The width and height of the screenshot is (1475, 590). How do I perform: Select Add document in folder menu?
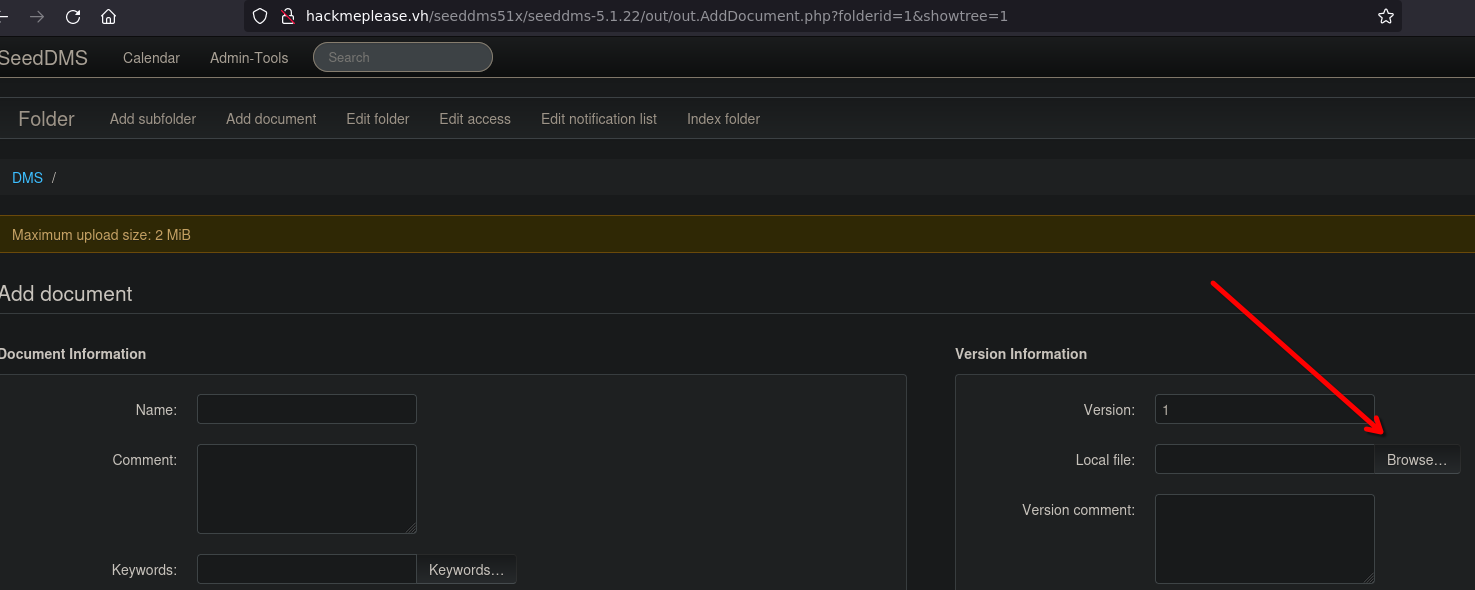(x=271, y=119)
